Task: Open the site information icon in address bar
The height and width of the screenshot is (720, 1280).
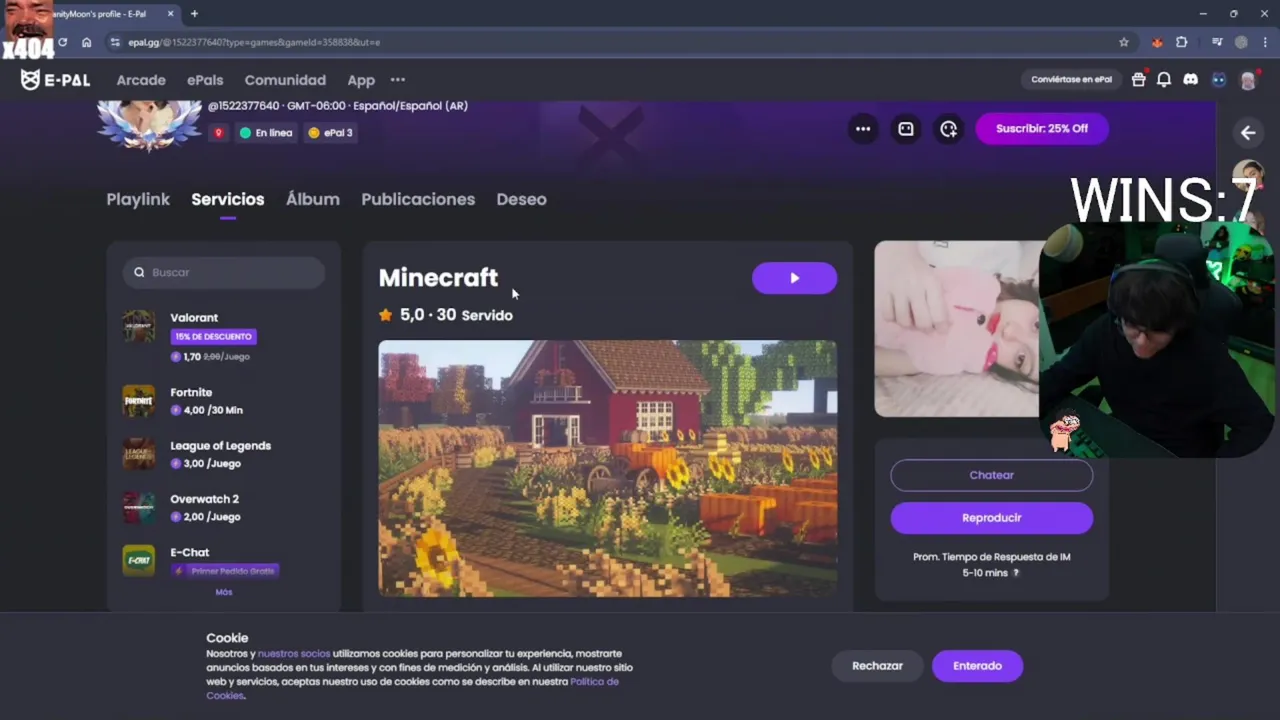Action: click(115, 42)
